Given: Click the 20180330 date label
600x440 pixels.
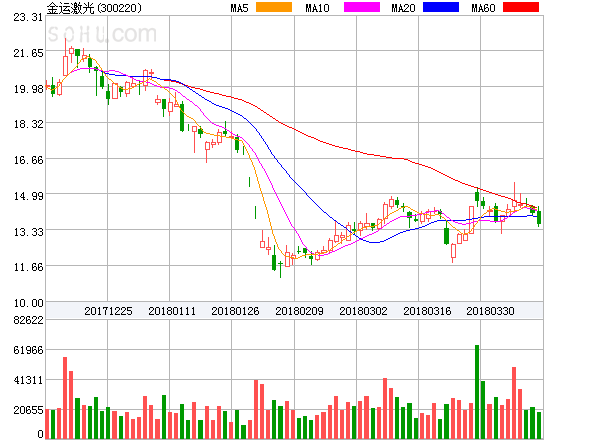Looking at the screenshot, I should pyautogui.click(x=490, y=311).
